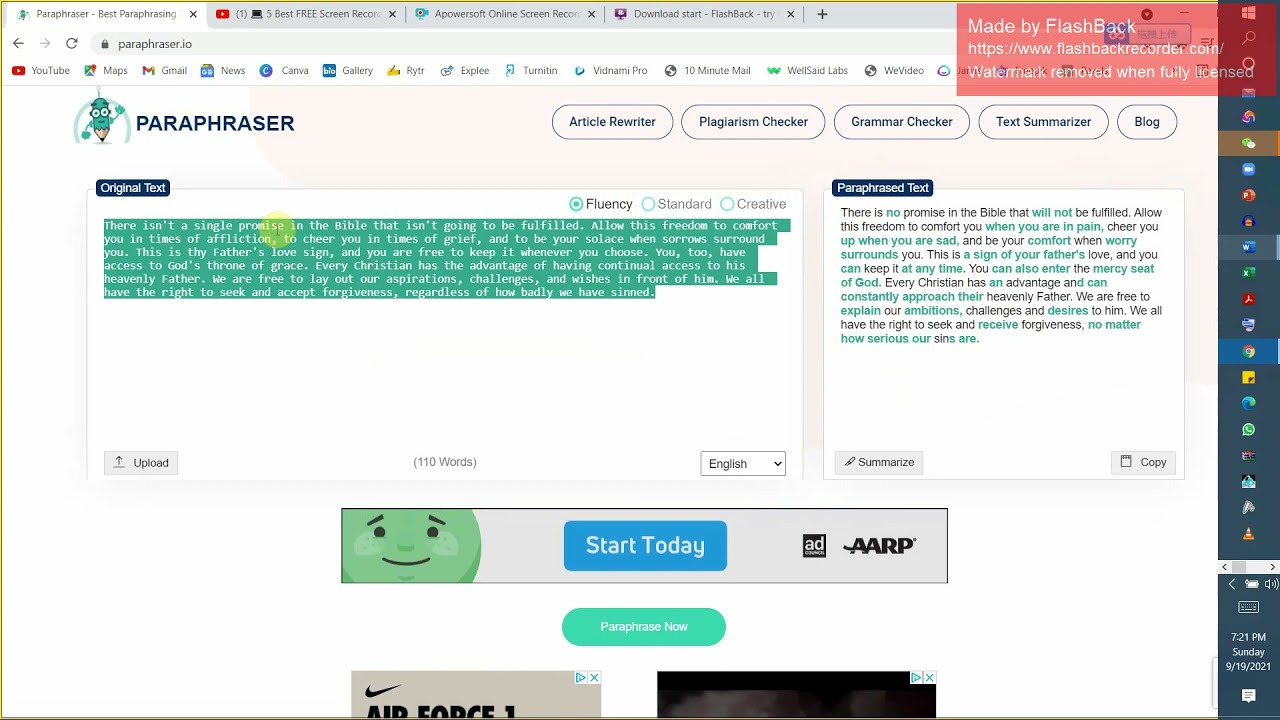Open the Vidnami Pro bookmark
Screen dimensions: 1280x720
610,71
